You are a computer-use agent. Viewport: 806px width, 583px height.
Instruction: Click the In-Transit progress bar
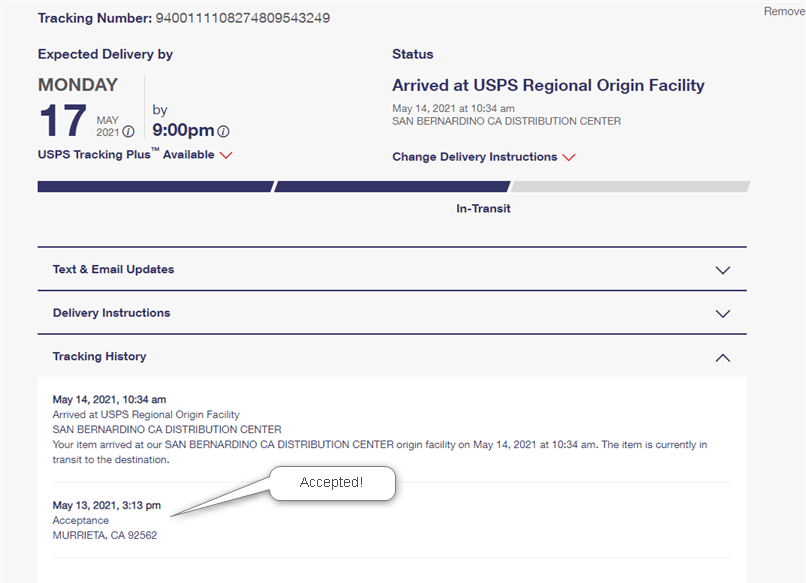(x=393, y=186)
